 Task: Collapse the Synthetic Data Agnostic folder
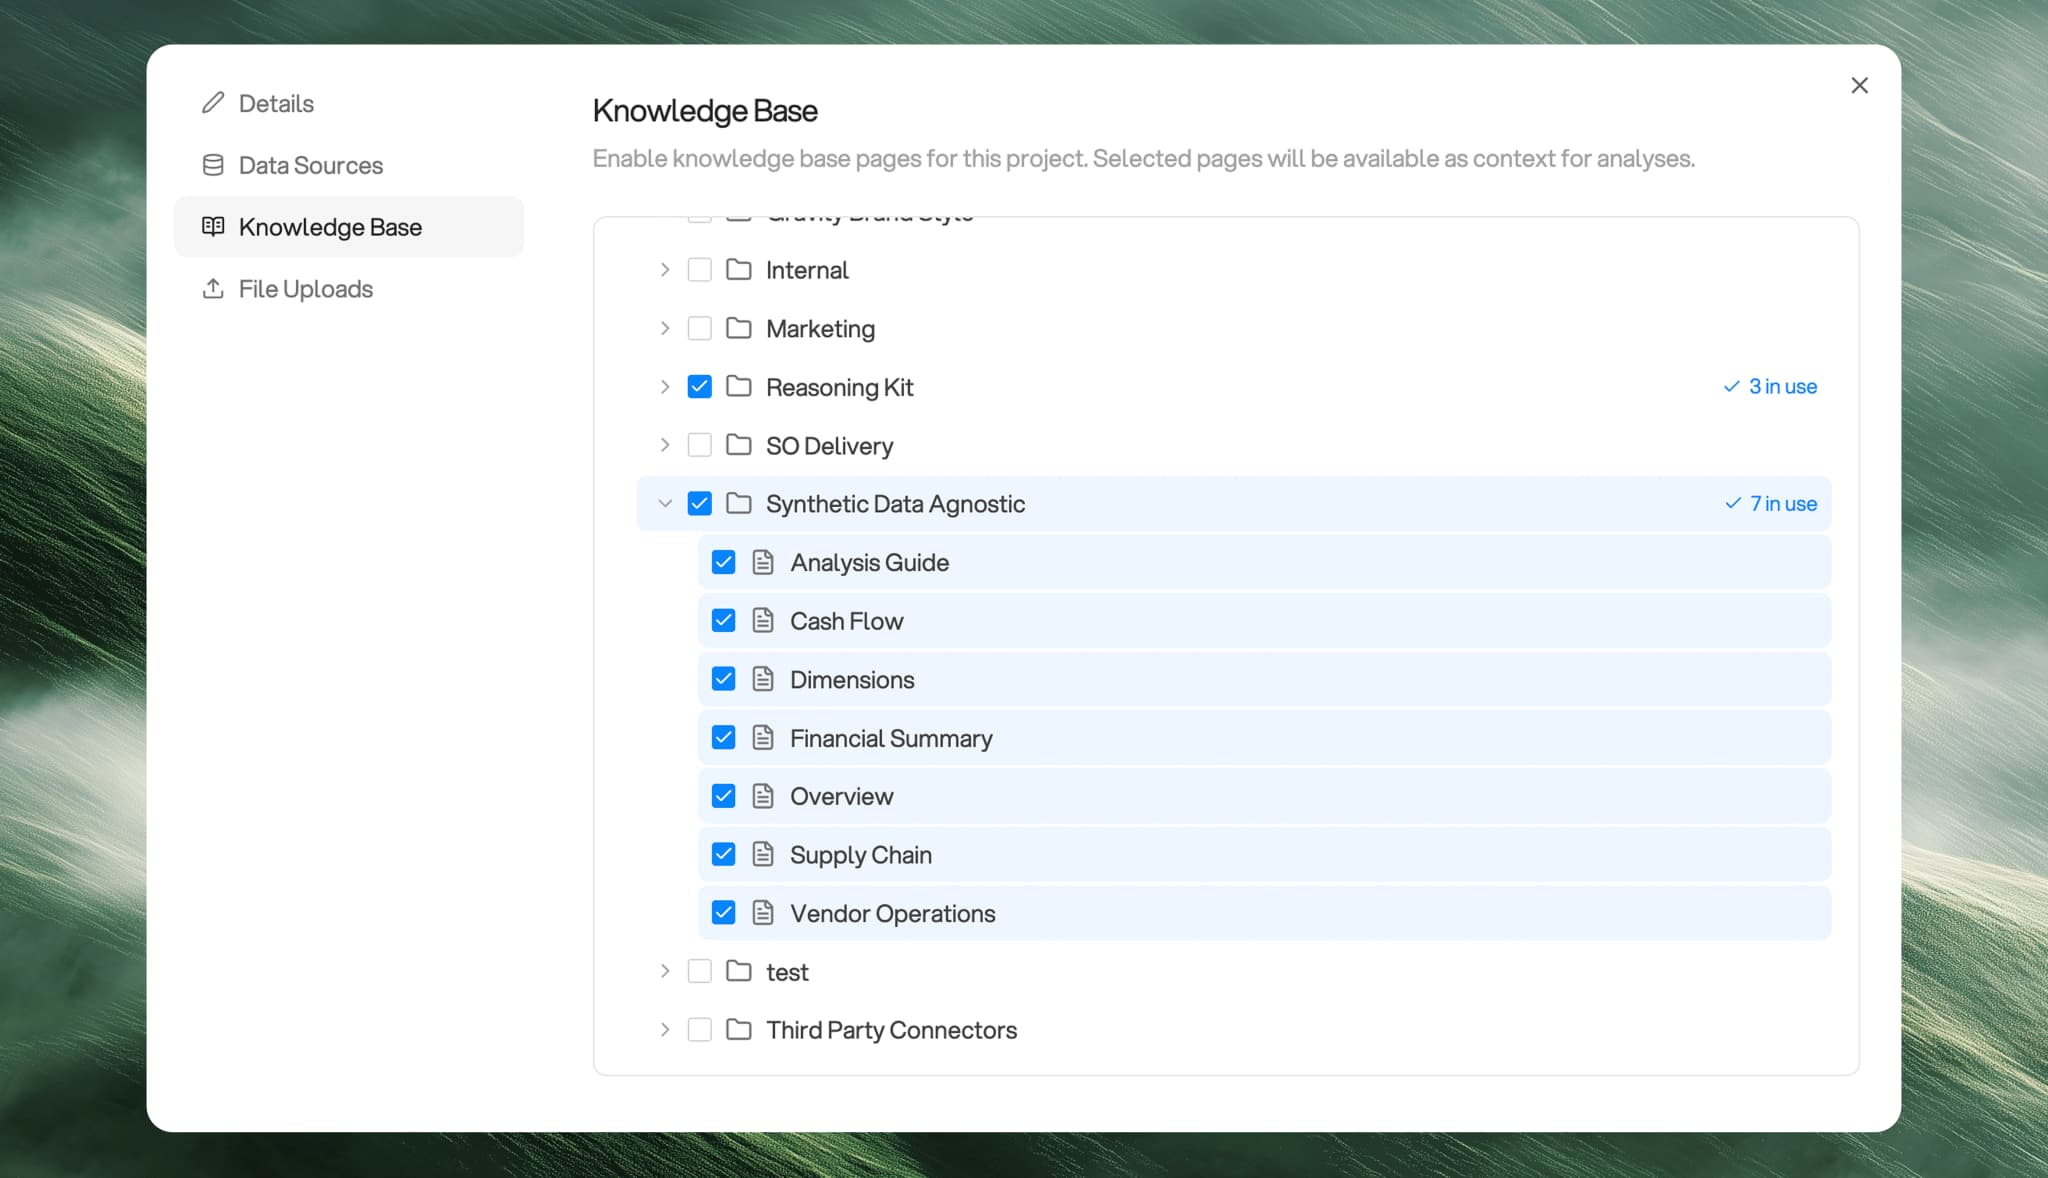665,503
